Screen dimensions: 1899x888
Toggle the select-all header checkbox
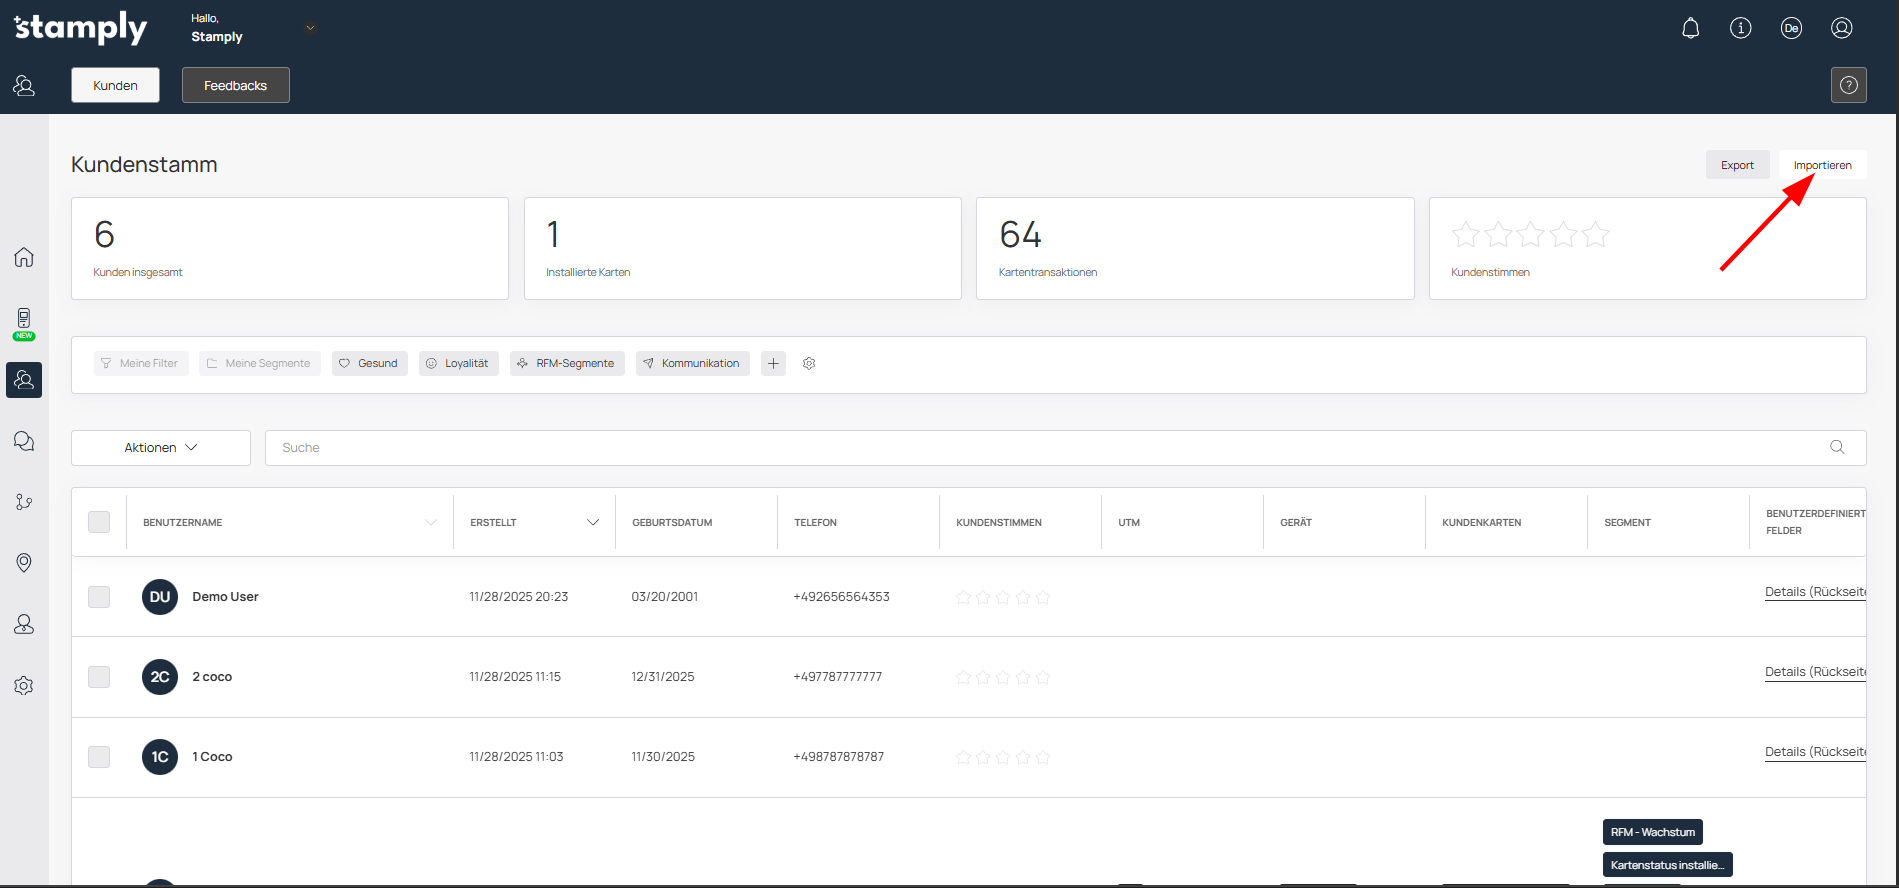click(99, 522)
